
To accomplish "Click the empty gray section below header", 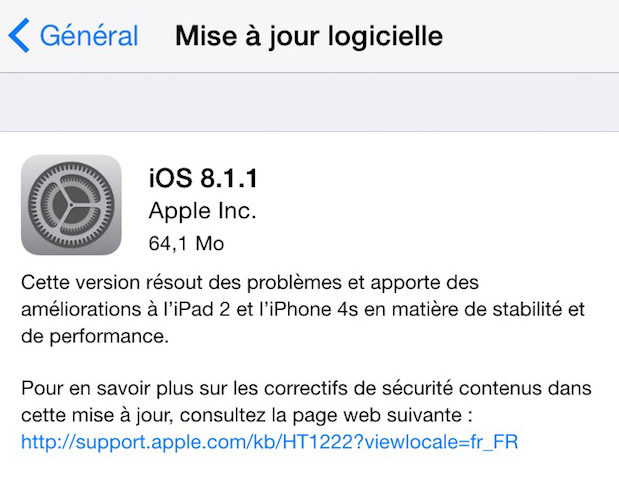I will (310, 102).
